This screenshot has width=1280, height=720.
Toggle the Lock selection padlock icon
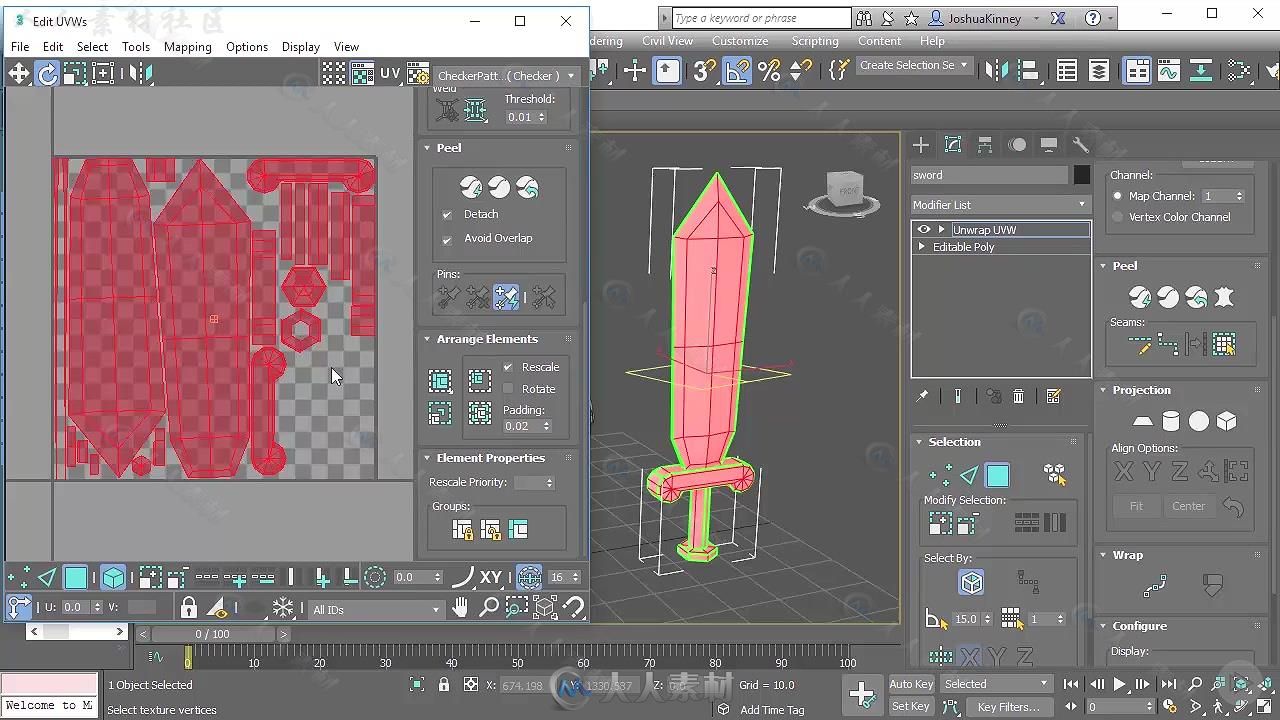pos(189,607)
